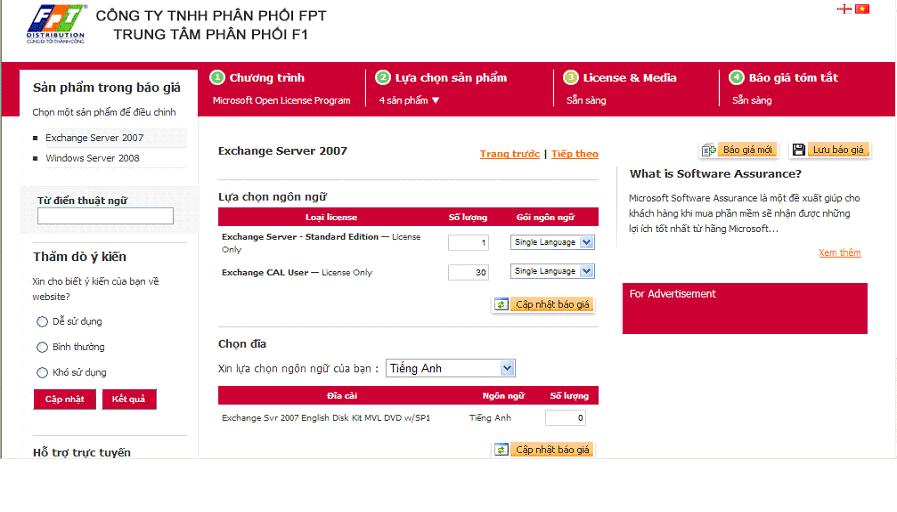This screenshot has width=897, height=512.
Task: Open the "License & Media" step tab
Action: (x=629, y=78)
